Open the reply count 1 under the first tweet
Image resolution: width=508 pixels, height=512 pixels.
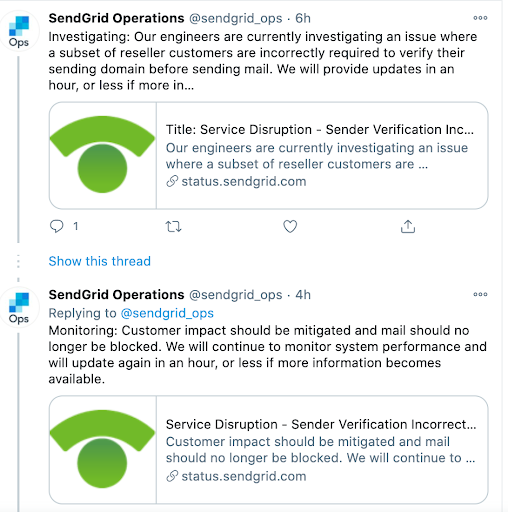(76, 226)
